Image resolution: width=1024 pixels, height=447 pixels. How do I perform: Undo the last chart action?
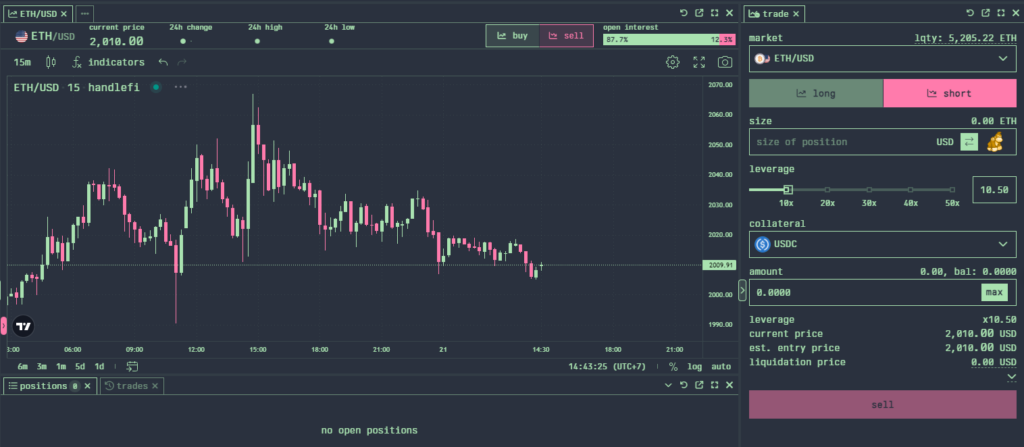(x=163, y=62)
